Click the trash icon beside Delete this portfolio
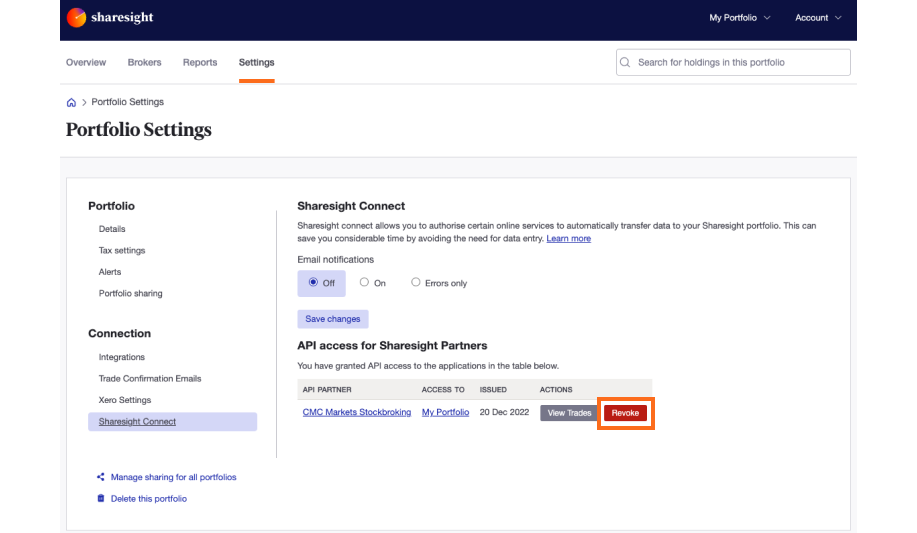Screen dimensions: 917x533 pyautogui.click(x=101, y=498)
